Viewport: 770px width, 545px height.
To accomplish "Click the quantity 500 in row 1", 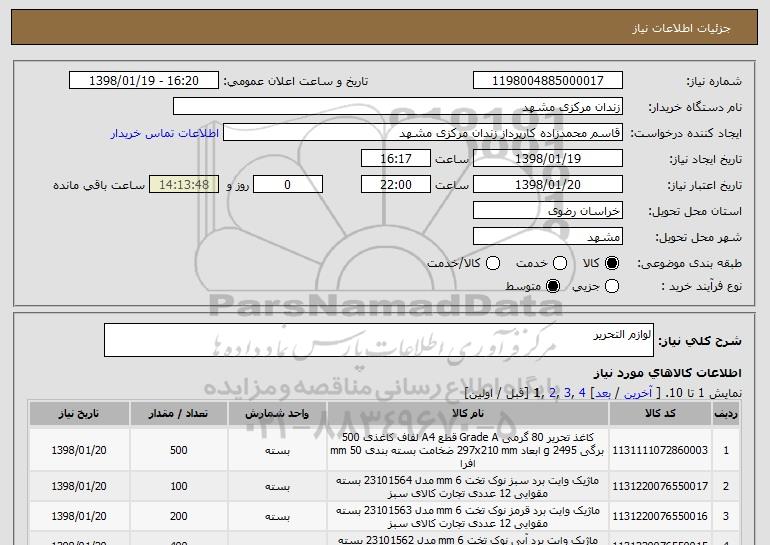I will pyautogui.click(x=178, y=450).
